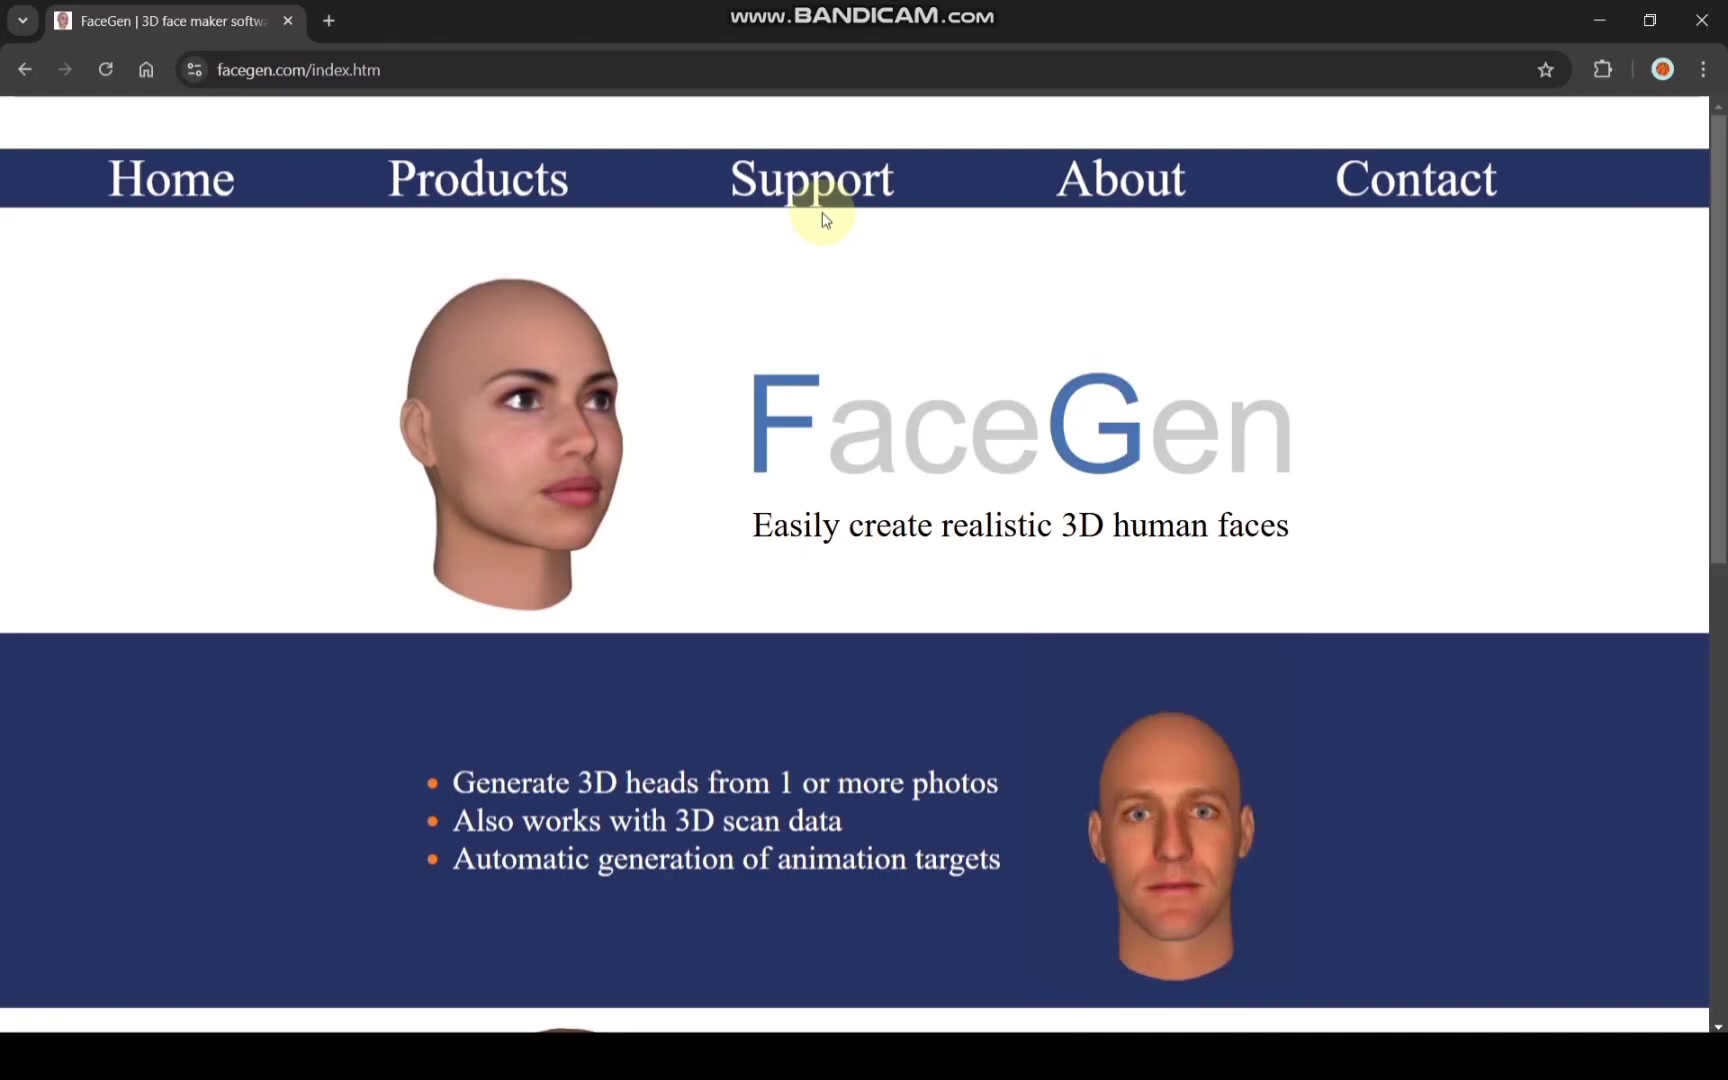
Task: Click the female 3D head image
Action: pos(511,444)
